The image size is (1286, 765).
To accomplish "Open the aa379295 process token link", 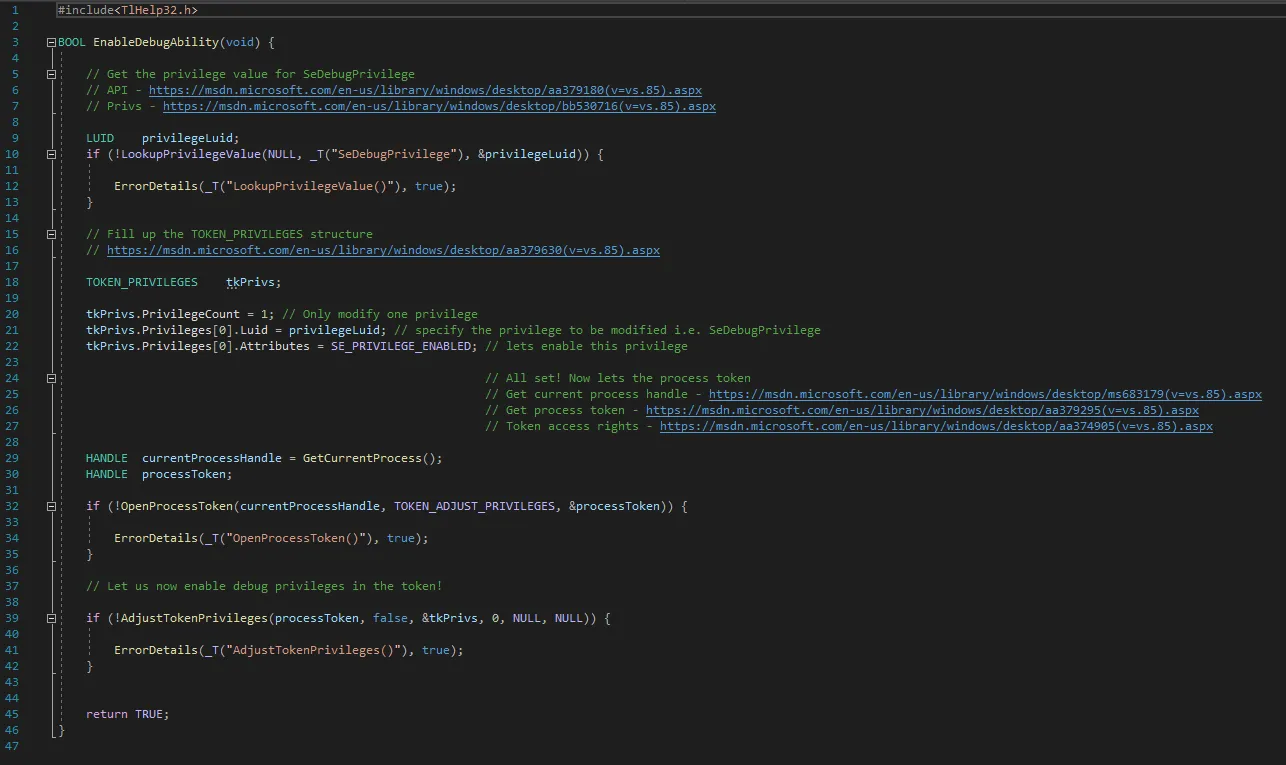I will [920, 409].
